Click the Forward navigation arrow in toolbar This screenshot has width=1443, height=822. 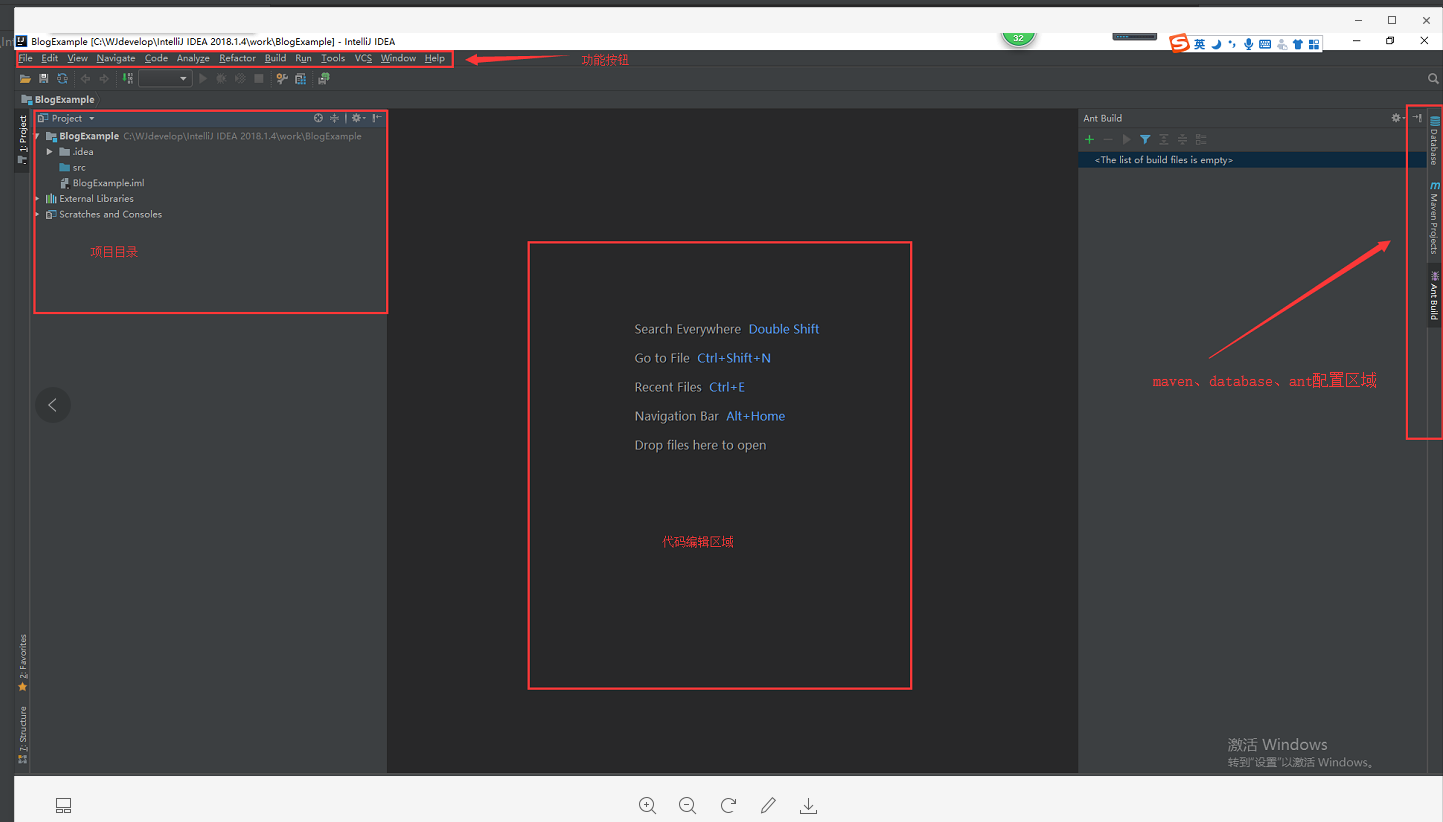[x=103, y=79]
